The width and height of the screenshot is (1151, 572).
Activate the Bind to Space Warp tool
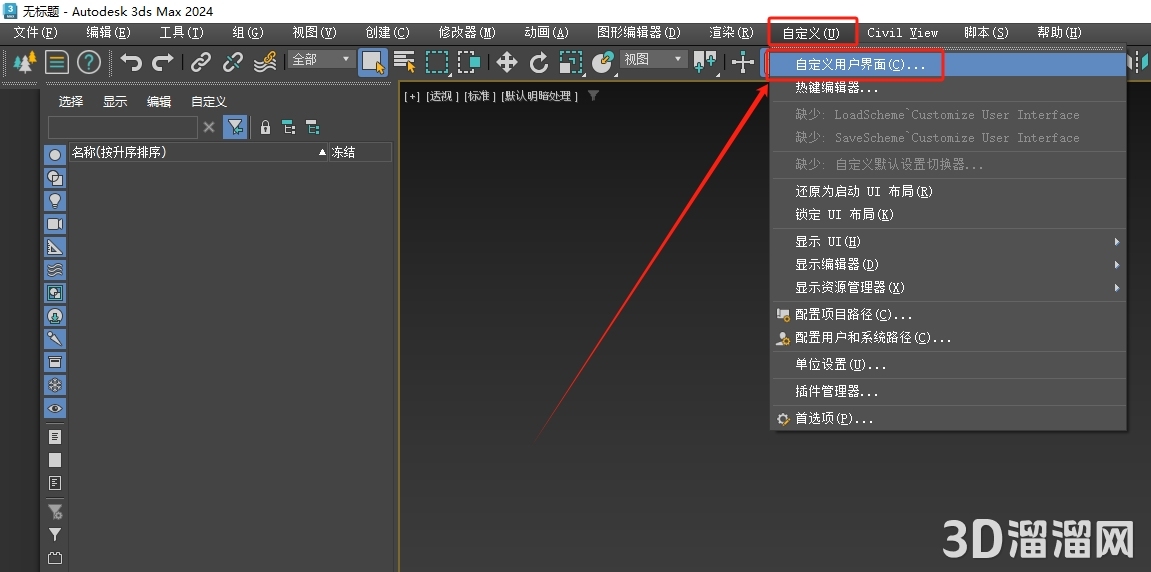265,62
